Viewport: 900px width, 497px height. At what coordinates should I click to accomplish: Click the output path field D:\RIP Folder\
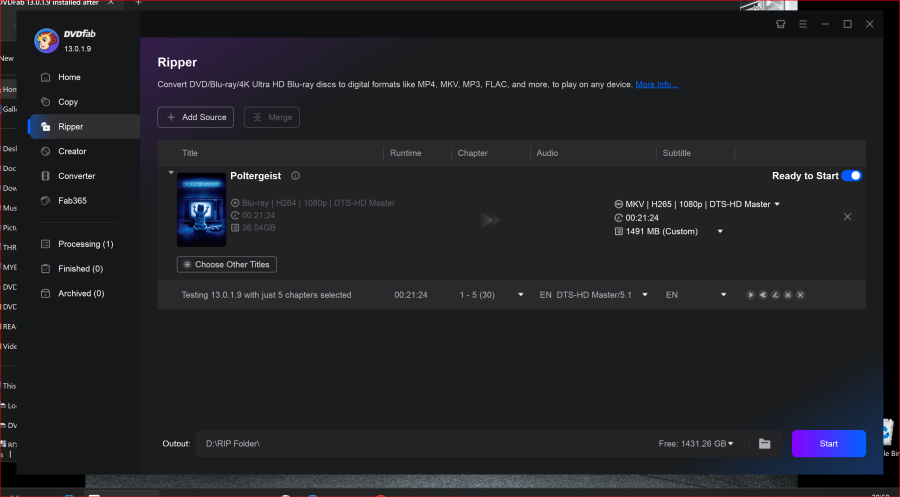point(425,444)
